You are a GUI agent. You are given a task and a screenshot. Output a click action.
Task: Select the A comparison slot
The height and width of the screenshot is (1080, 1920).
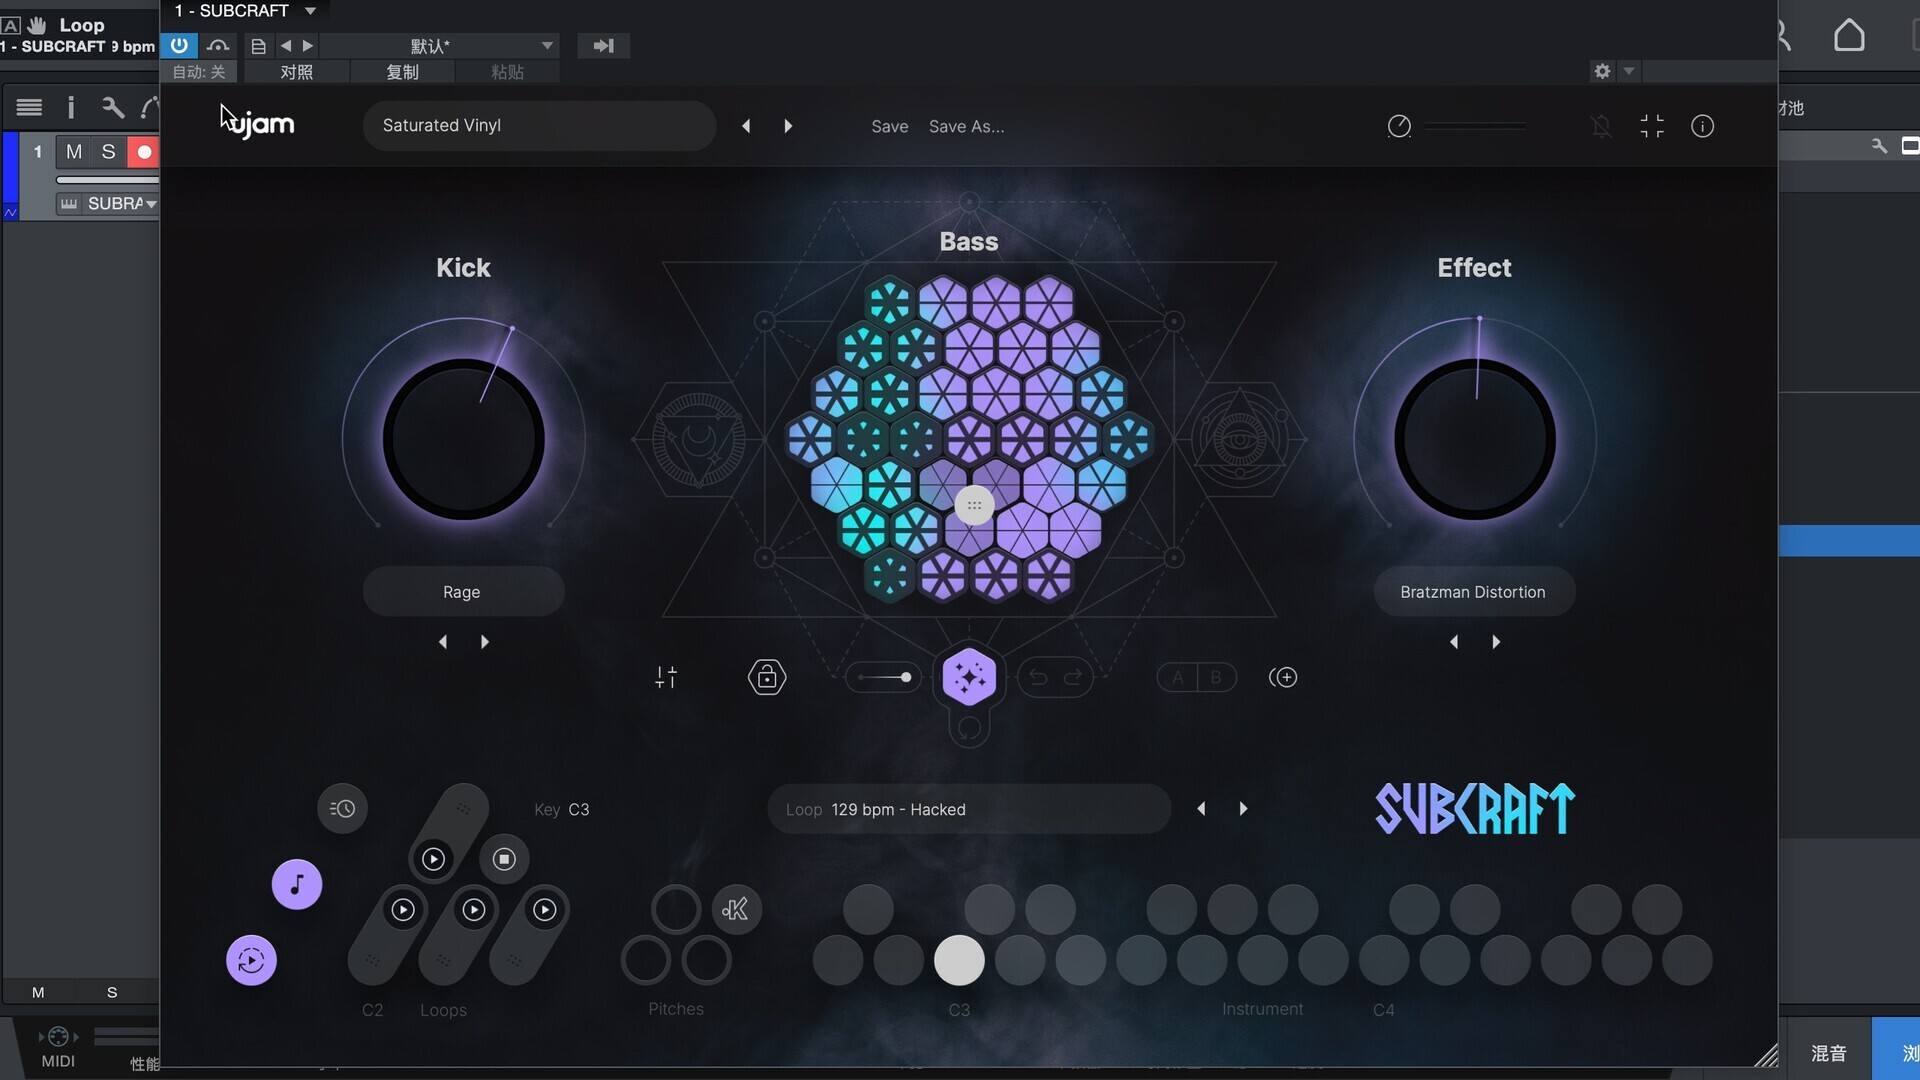point(1178,677)
